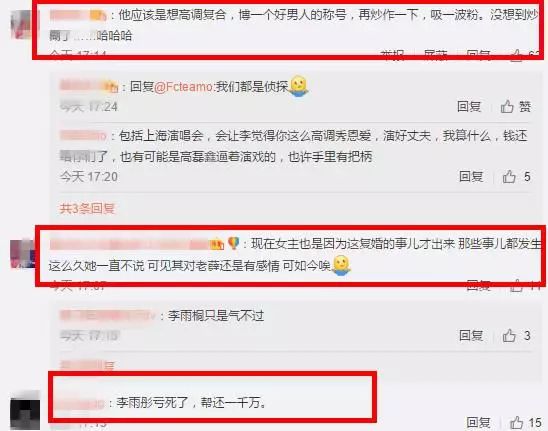Reply to the 帮还一千万 comment
The image size is (548, 431).
(478, 423)
